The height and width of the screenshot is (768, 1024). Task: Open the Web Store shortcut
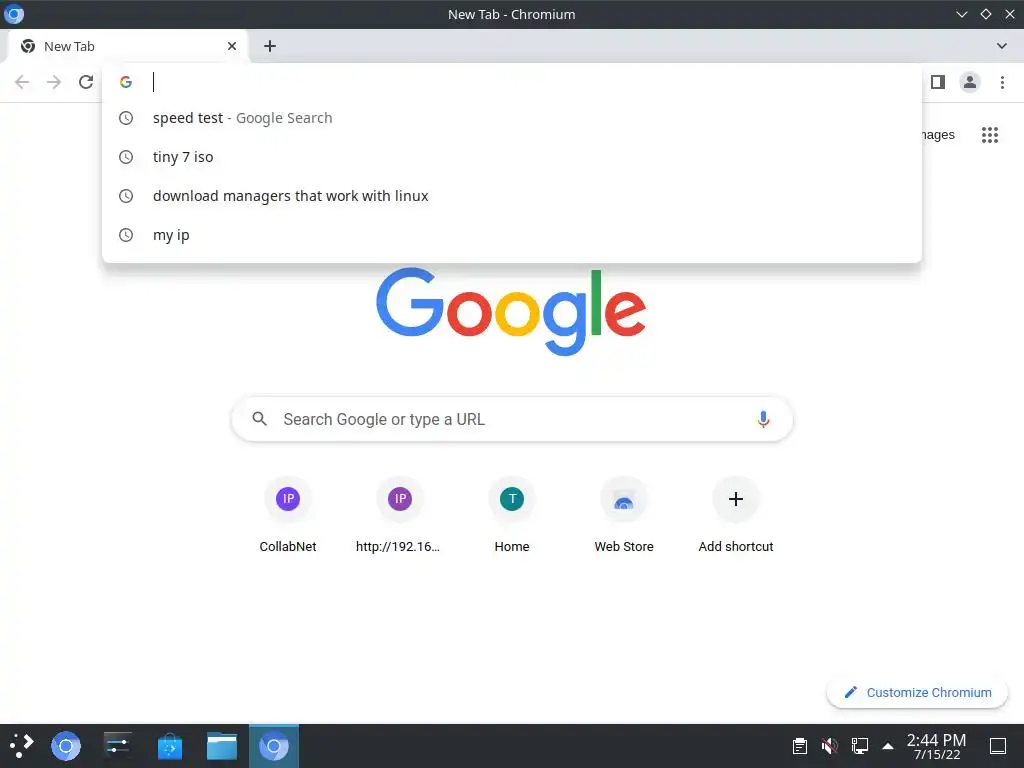[x=624, y=515]
